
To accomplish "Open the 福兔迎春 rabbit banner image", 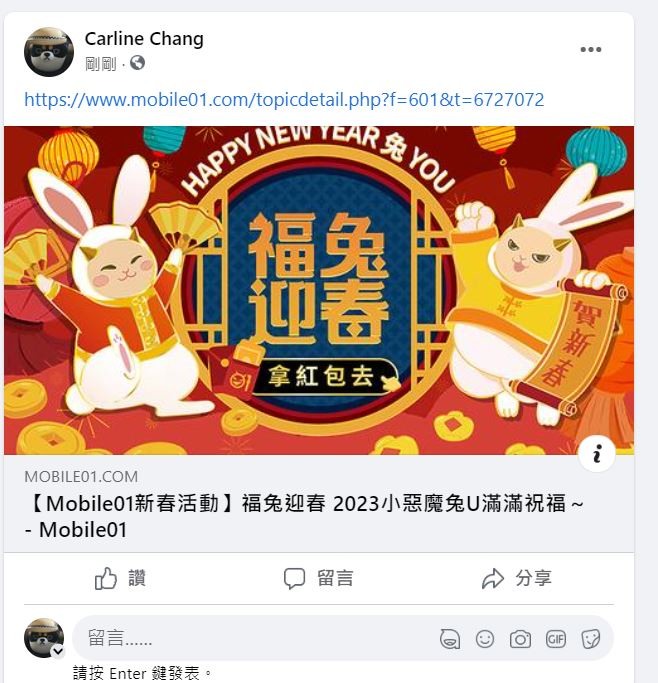I will [x=319, y=291].
